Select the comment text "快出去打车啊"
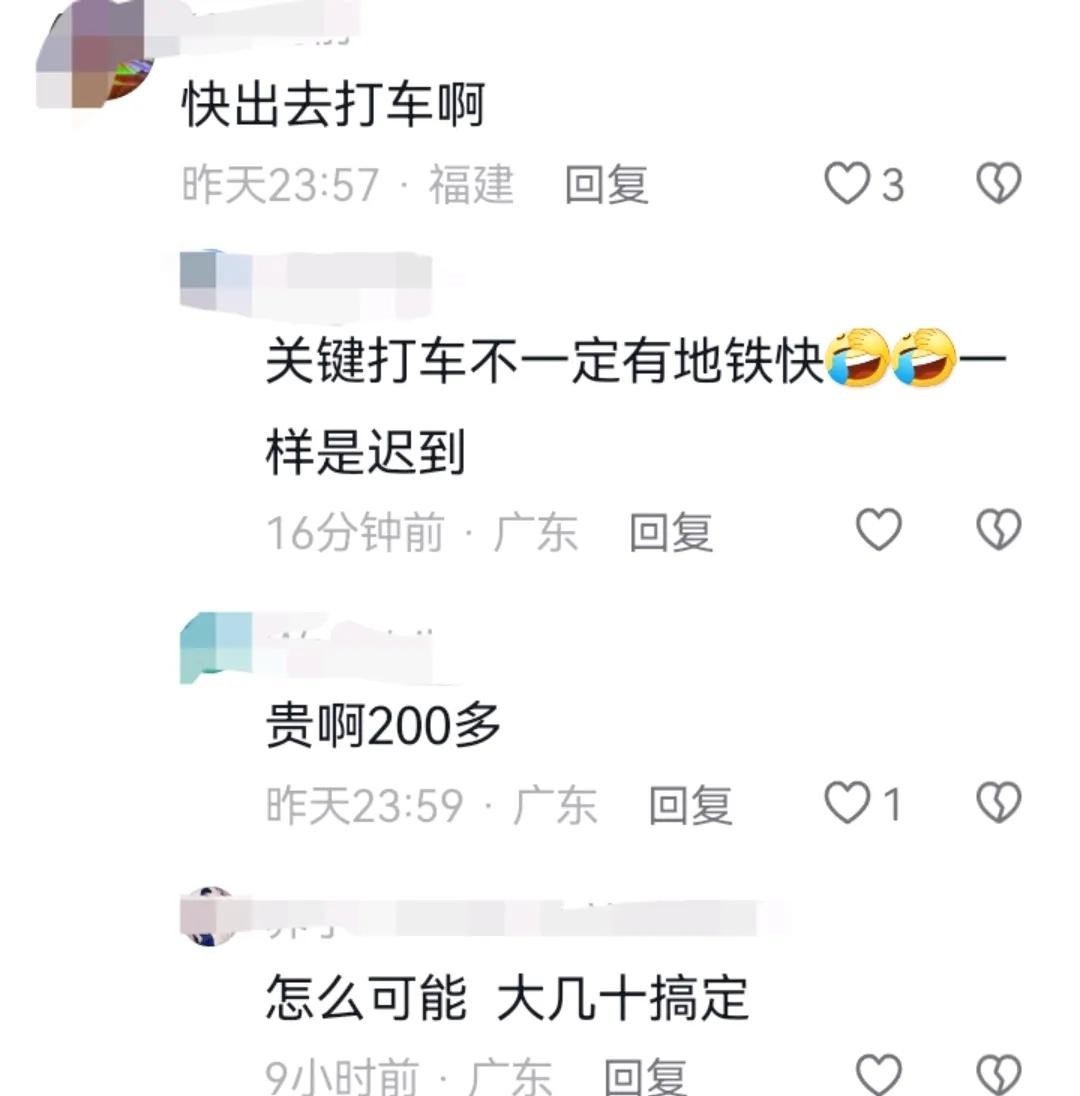Image resolution: width=1080 pixels, height=1096 pixels. click(x=333, y=105)
